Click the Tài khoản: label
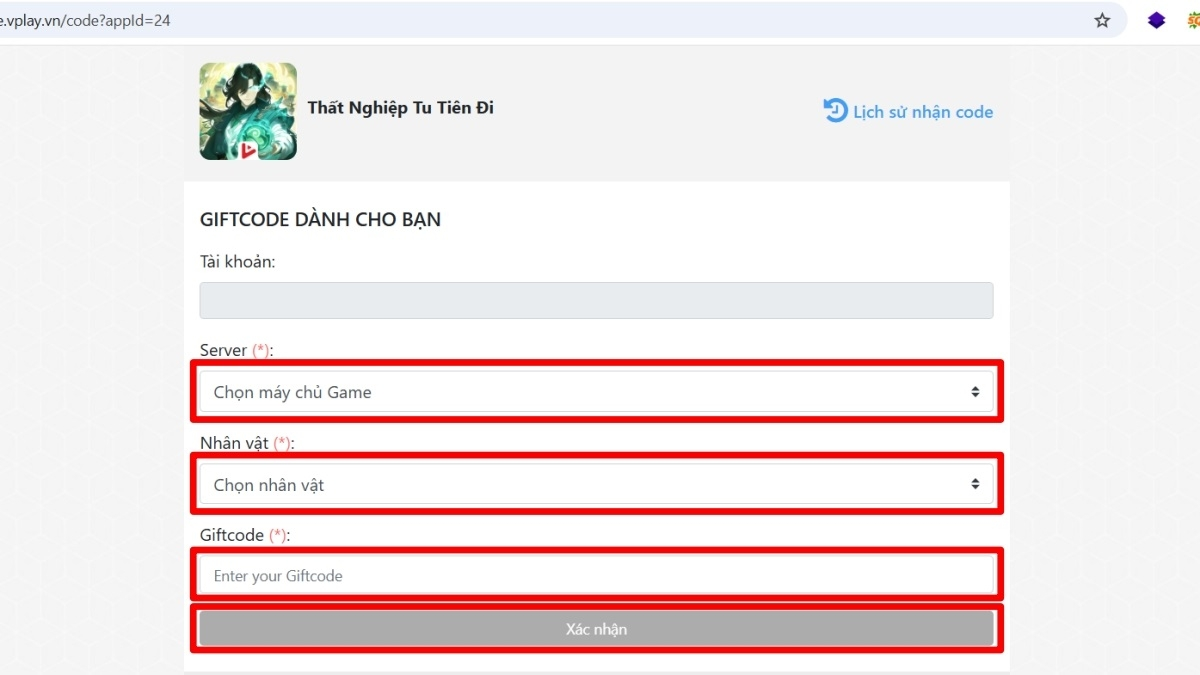The image size is (1200, 675). tap(237, 261)
